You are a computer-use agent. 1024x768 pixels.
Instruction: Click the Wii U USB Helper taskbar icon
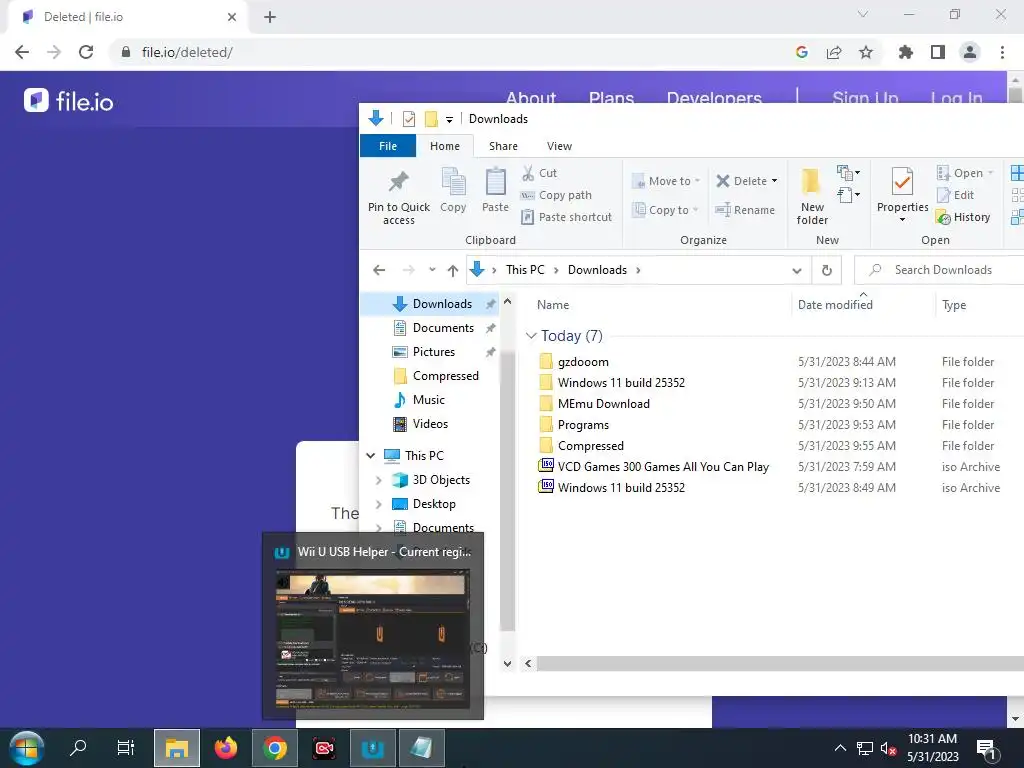pos(372,748)
